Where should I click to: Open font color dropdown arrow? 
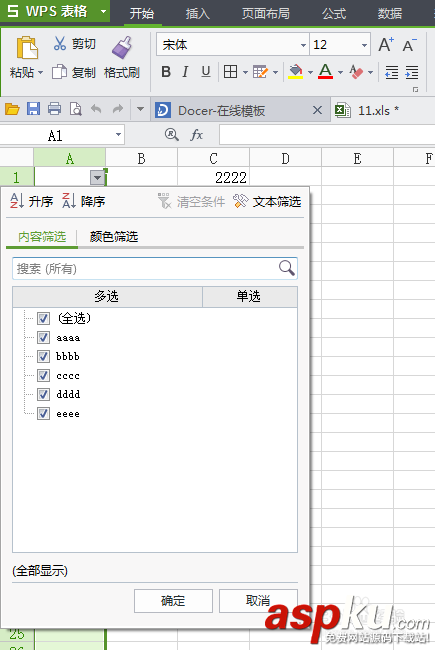pos(340,73)
